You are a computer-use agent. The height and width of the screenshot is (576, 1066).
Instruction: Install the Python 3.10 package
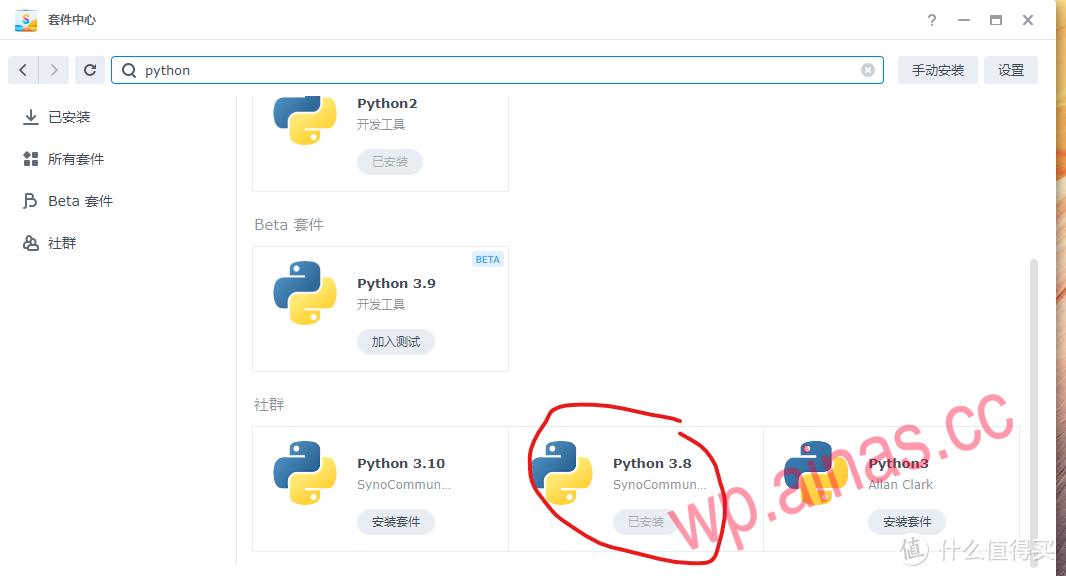(396, 522)
